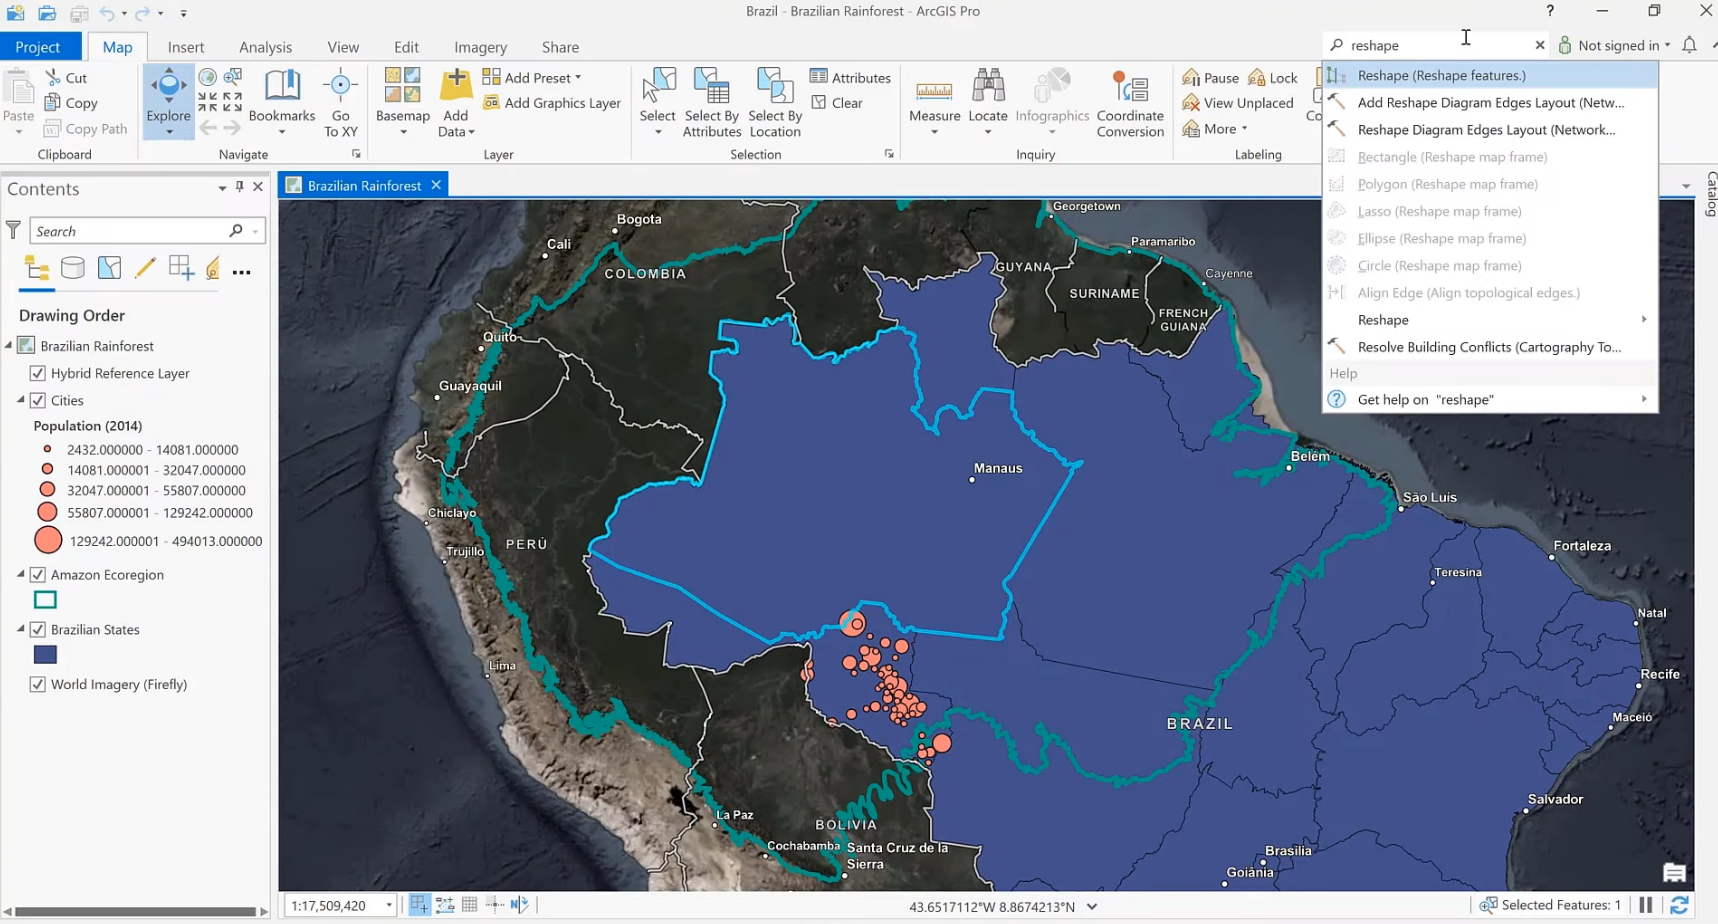Open coordinate display format dropdown

1092,907
